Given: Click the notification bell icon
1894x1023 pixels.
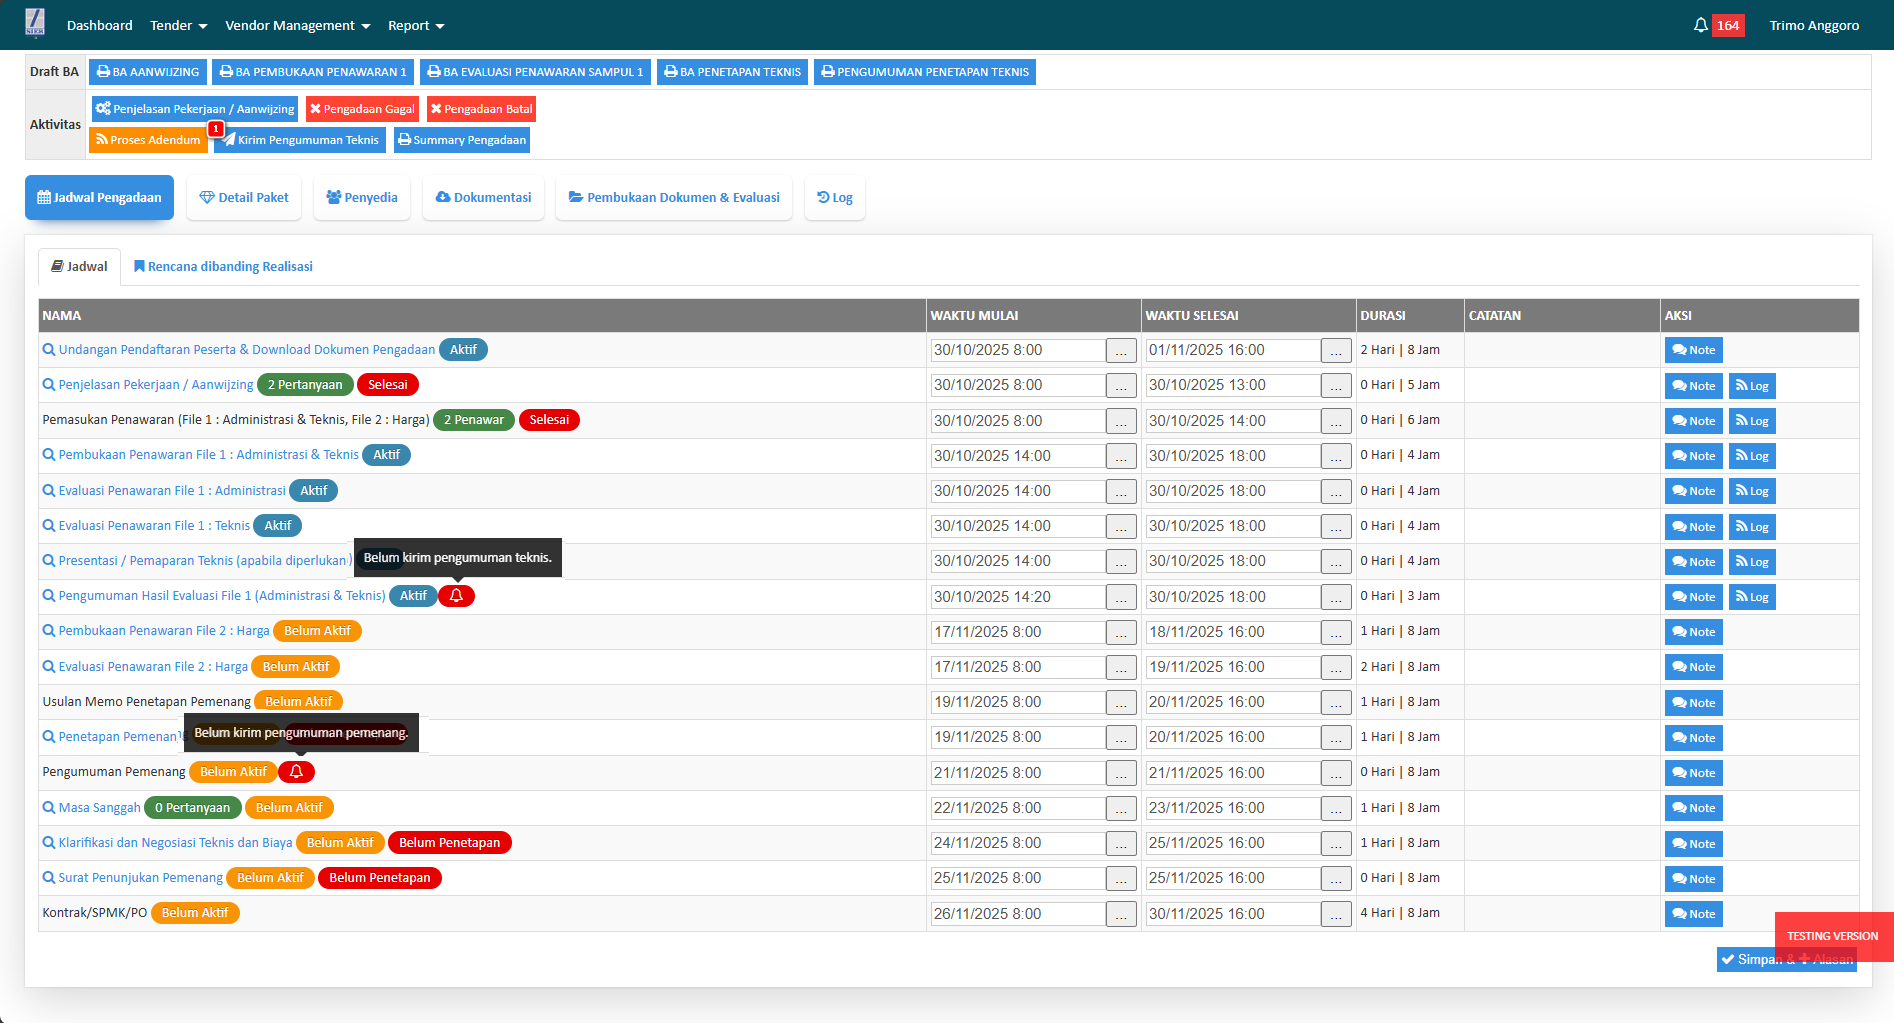Looking at the screenshot, I should click(1700, 25).
